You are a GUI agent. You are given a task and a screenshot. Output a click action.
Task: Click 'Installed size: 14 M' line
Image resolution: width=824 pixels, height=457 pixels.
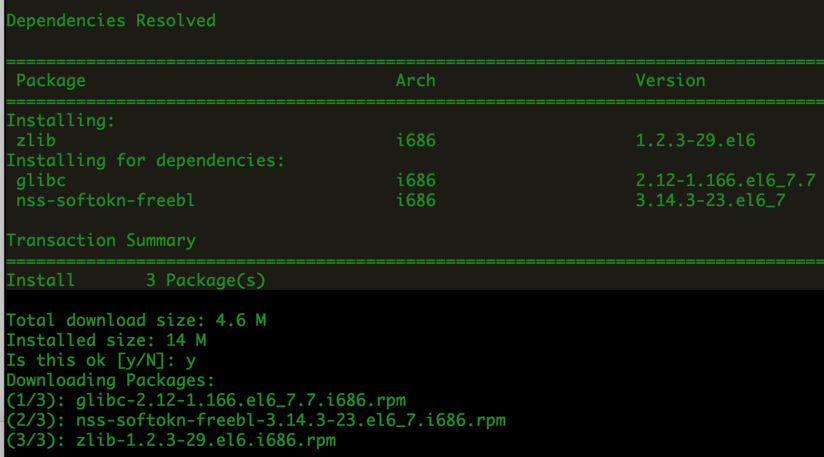pos(106,340)
